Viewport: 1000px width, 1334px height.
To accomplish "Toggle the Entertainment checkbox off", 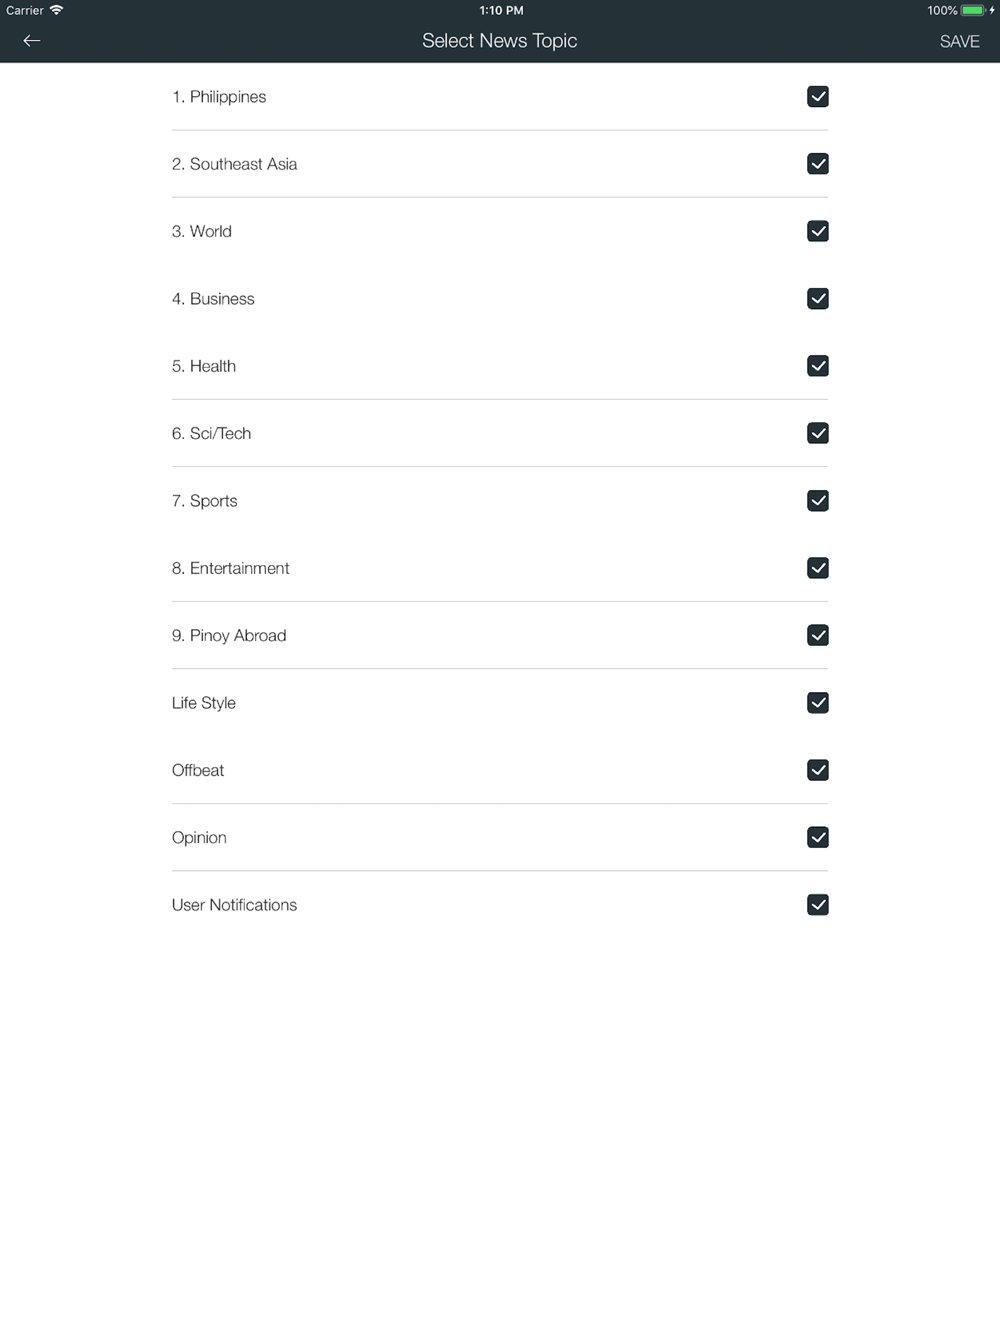I will click(x=818, y=568).
